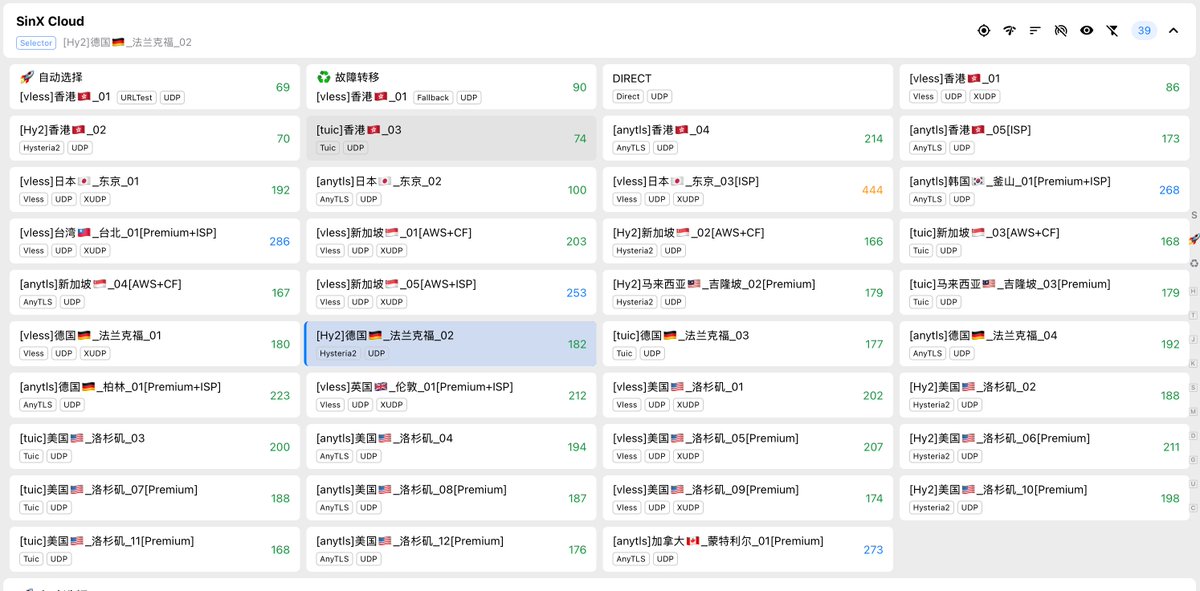
Task: Click the crossed-out signal icon in header
Action: [x=1061, y=31]
